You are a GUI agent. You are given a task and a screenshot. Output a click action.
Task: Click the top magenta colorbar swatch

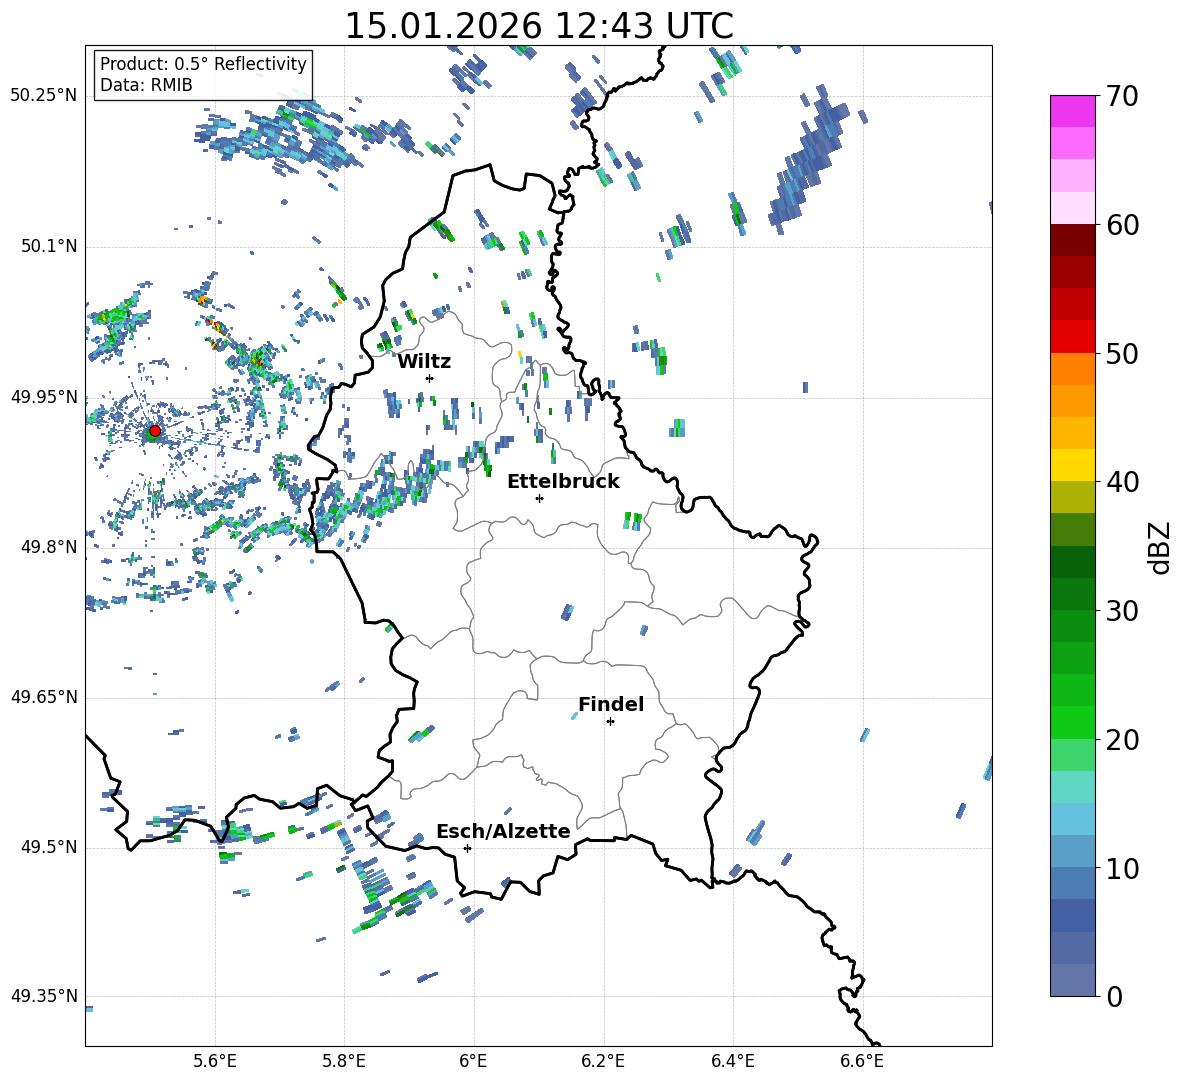pyautogui.click(x=1072, y=111)
